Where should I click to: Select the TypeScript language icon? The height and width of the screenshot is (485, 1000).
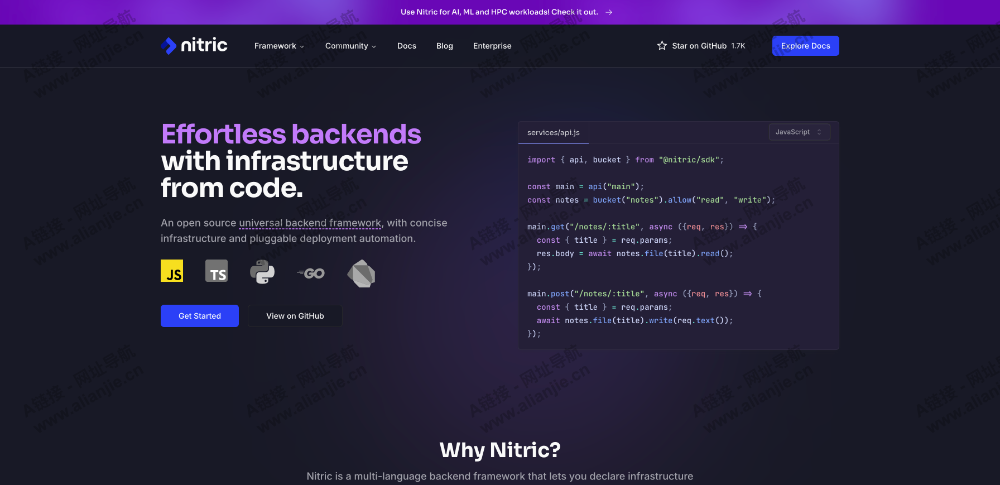coord(217,271)
